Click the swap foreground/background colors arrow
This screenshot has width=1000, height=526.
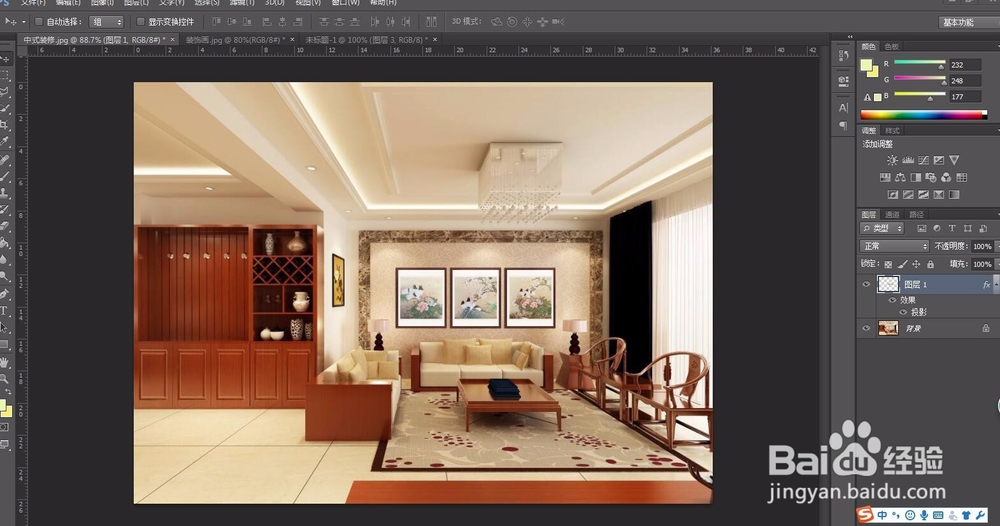click(x=8, y=393)
